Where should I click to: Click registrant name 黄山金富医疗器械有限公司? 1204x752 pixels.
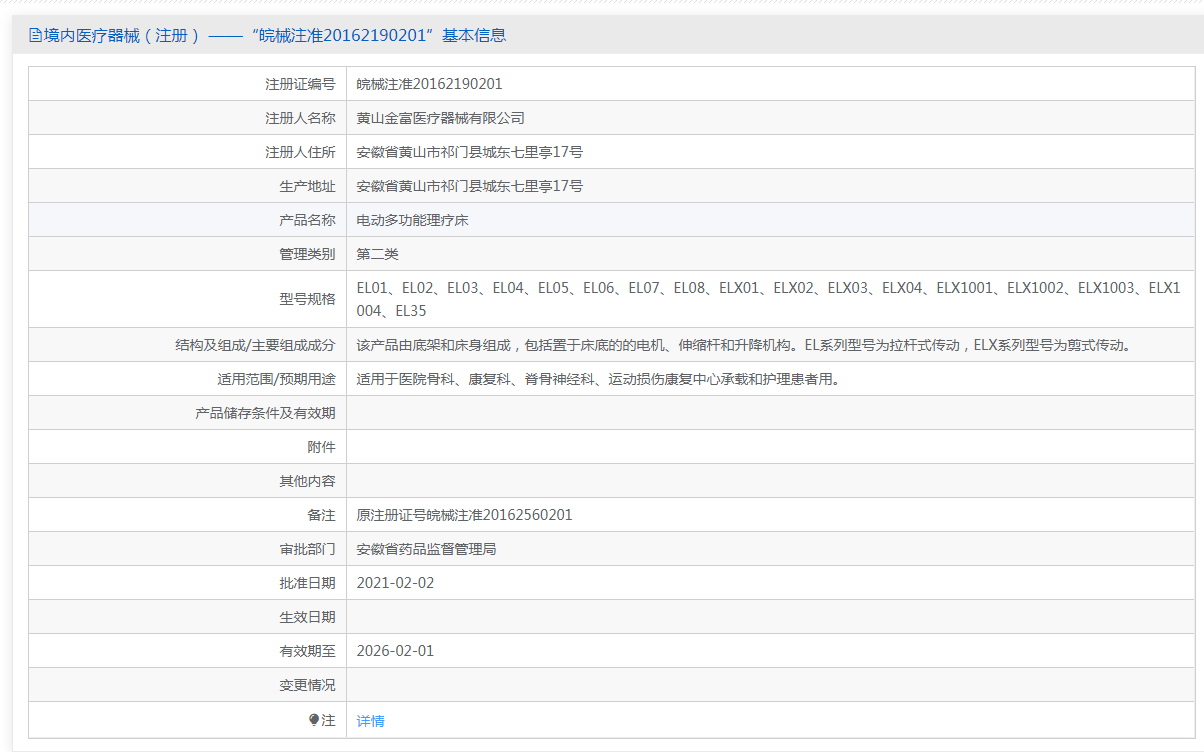coord(440,118)
